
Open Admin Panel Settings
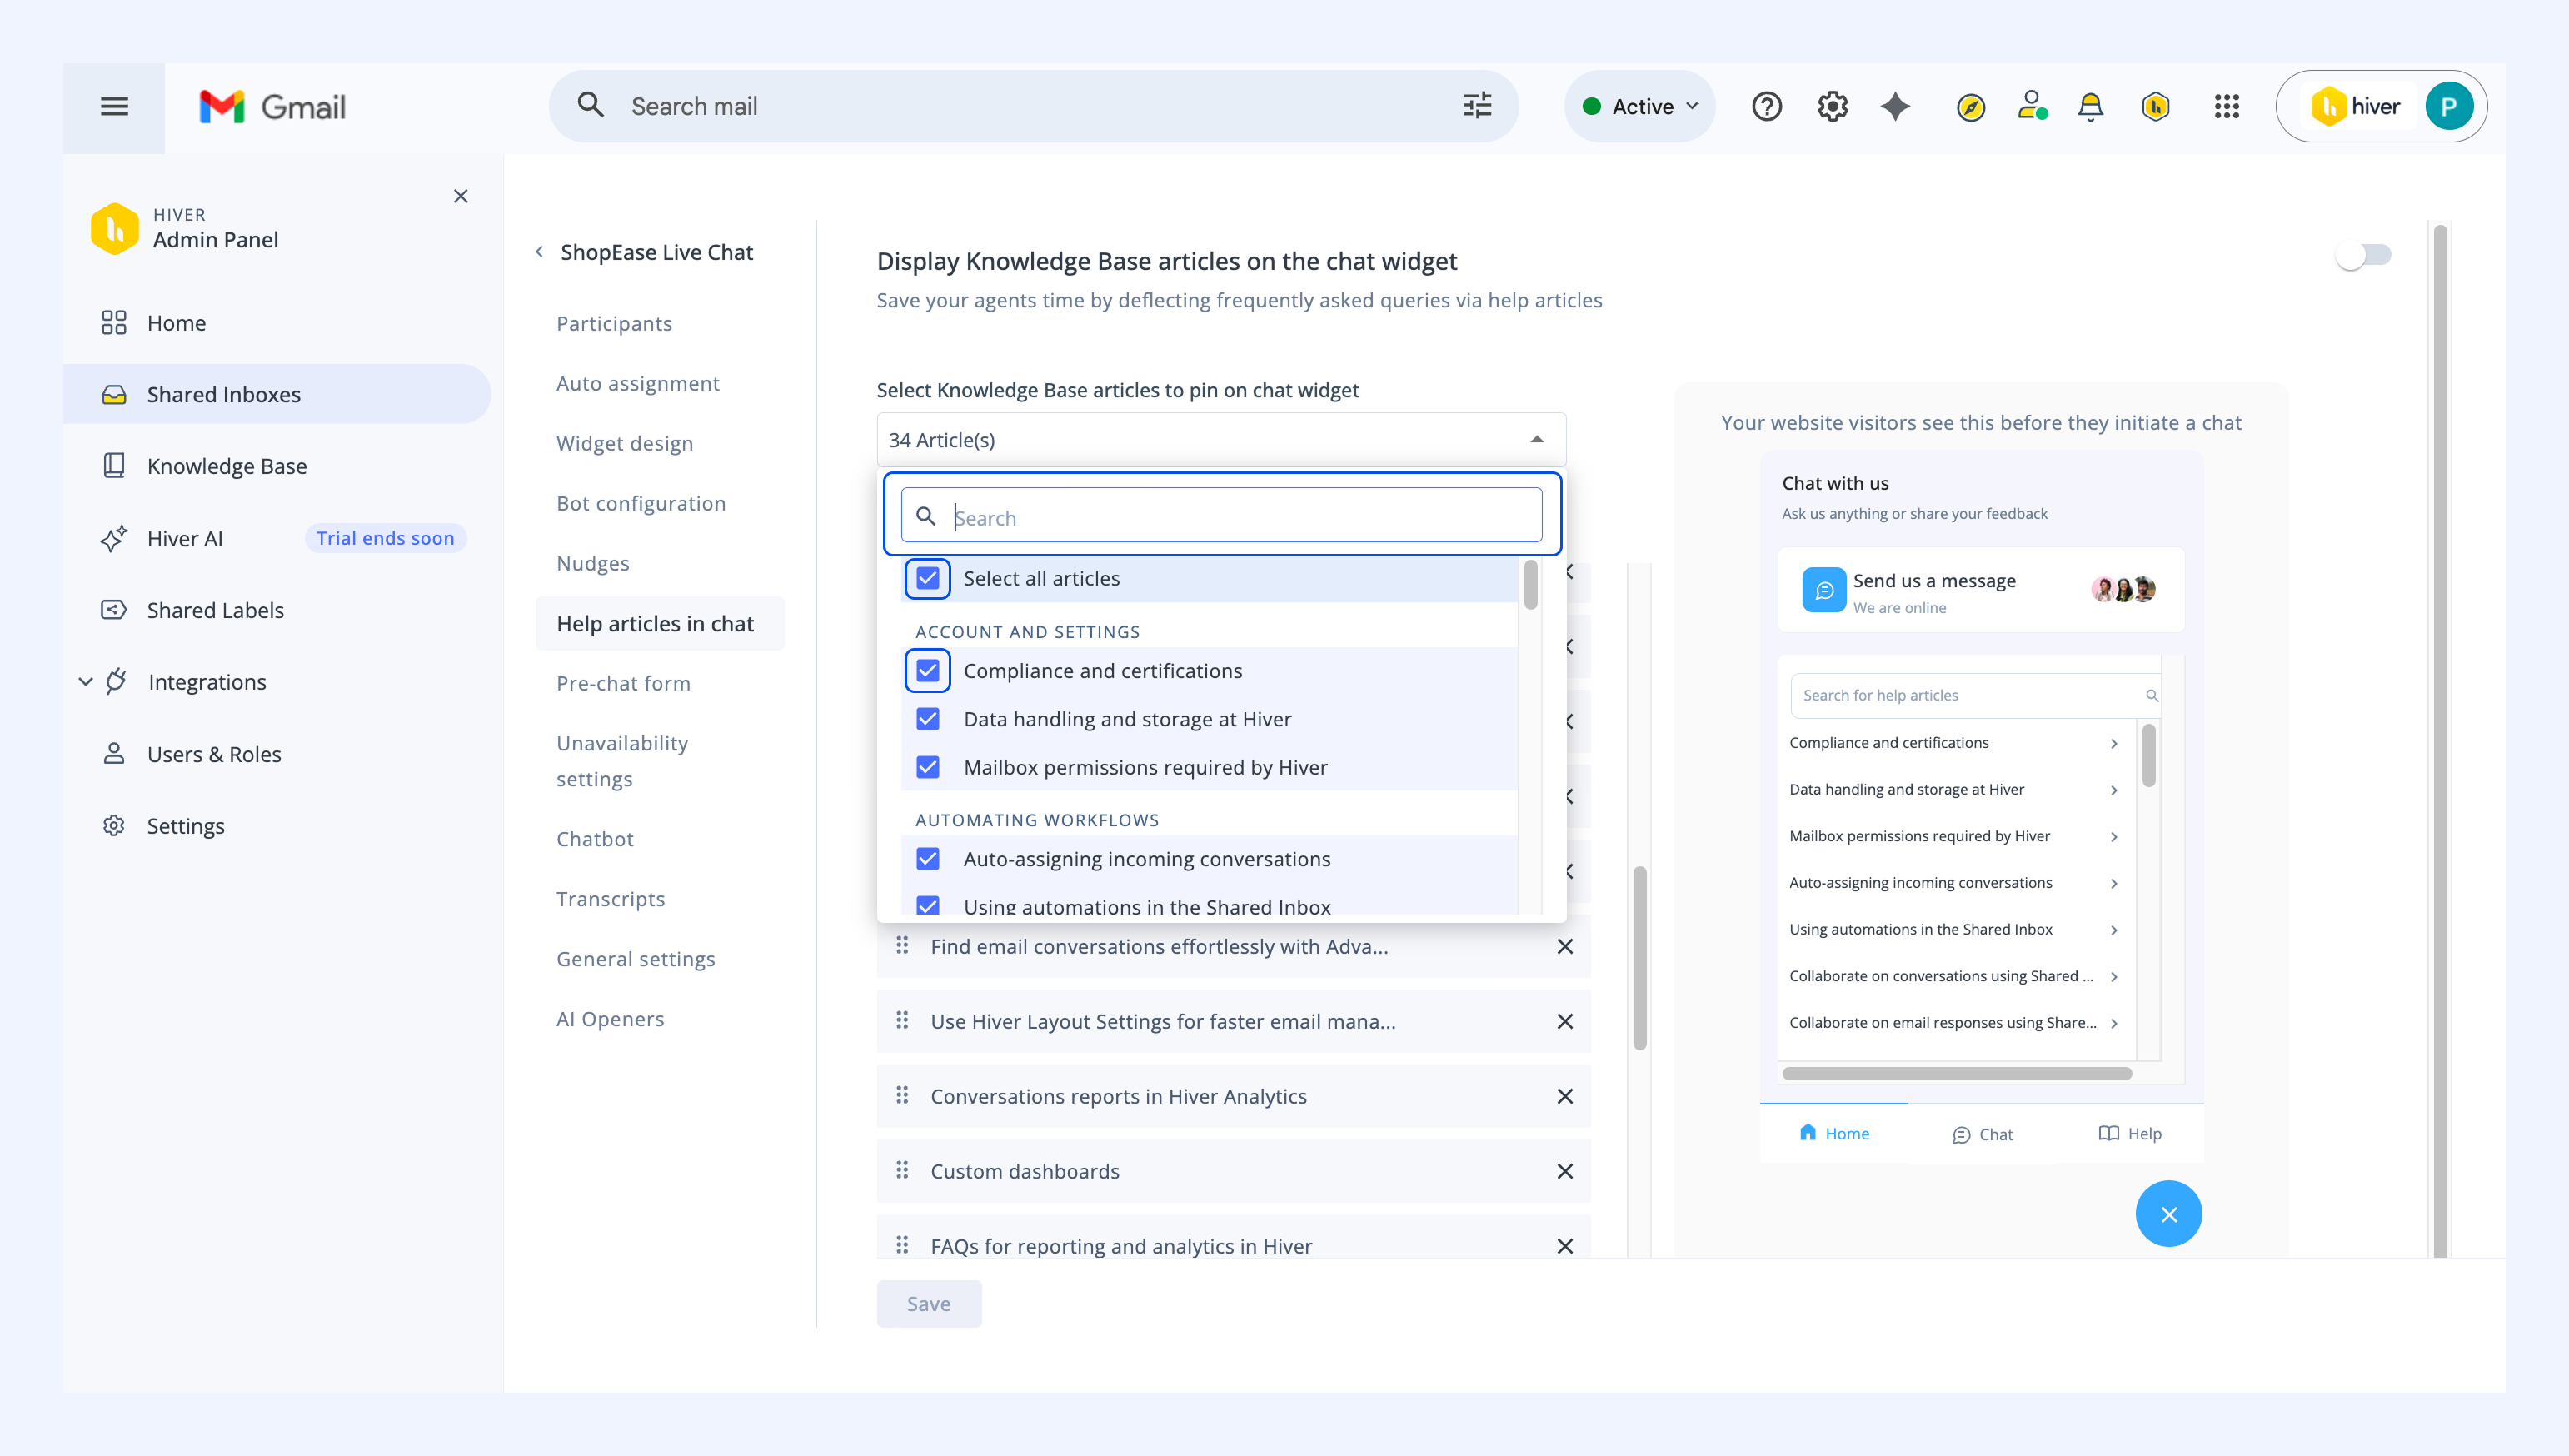tap(277, 826)
